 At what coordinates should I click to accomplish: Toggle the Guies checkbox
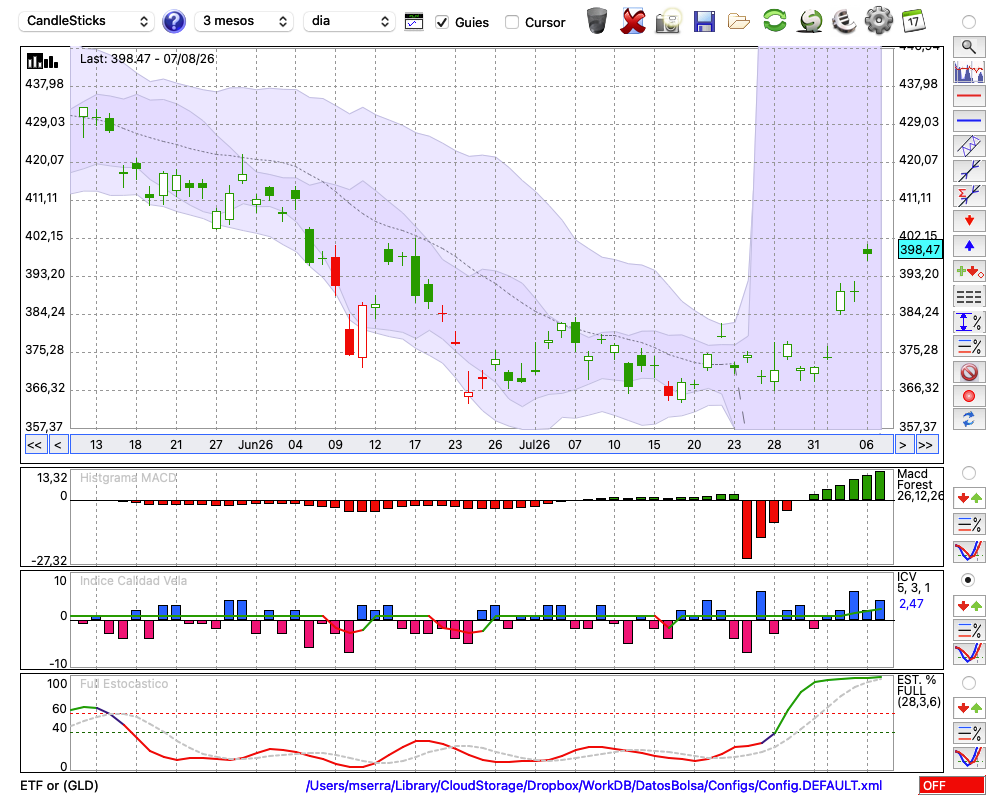[441, 22]
